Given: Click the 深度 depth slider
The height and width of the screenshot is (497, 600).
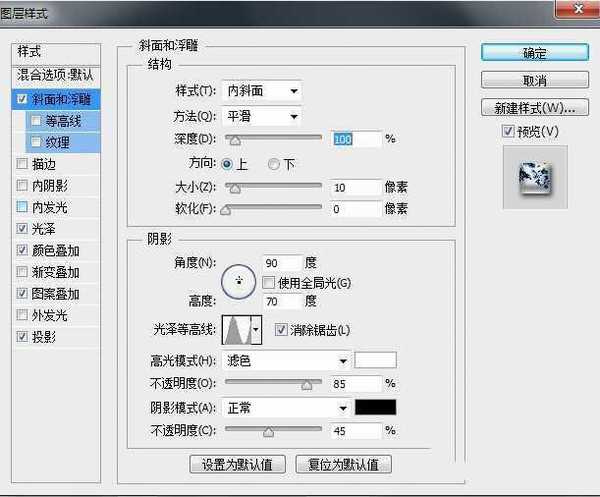Looking at the screenshot, I should point(272,139).
